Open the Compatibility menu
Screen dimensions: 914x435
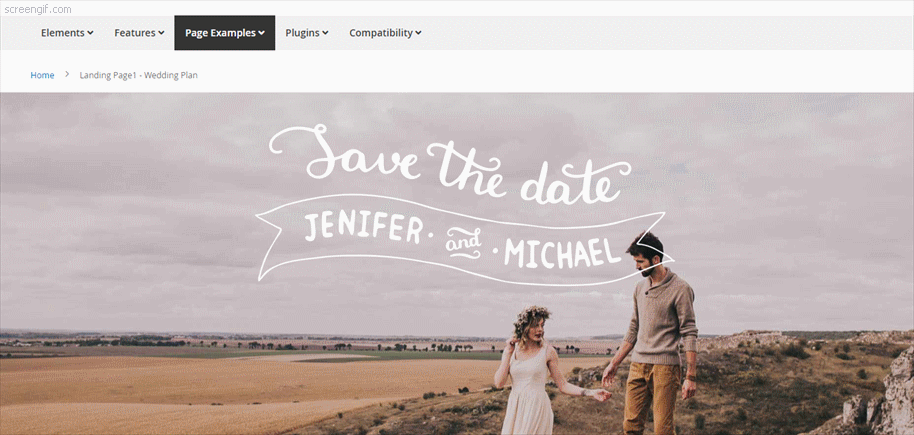385,33
